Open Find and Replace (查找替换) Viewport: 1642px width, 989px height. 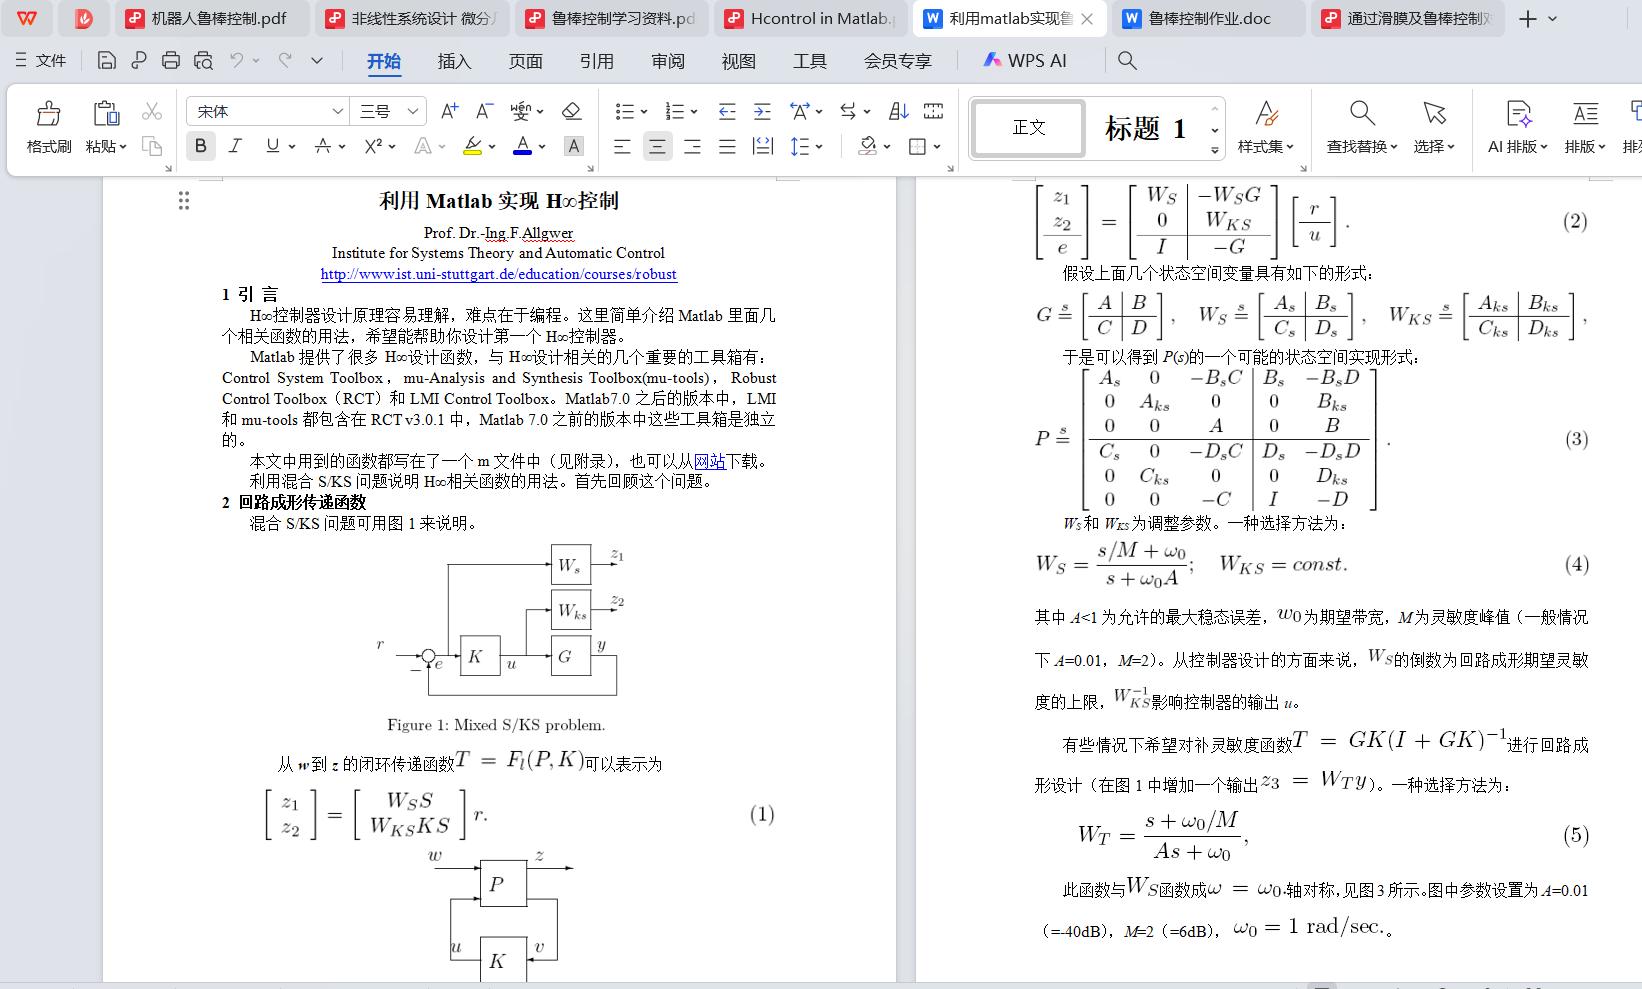1362,127
